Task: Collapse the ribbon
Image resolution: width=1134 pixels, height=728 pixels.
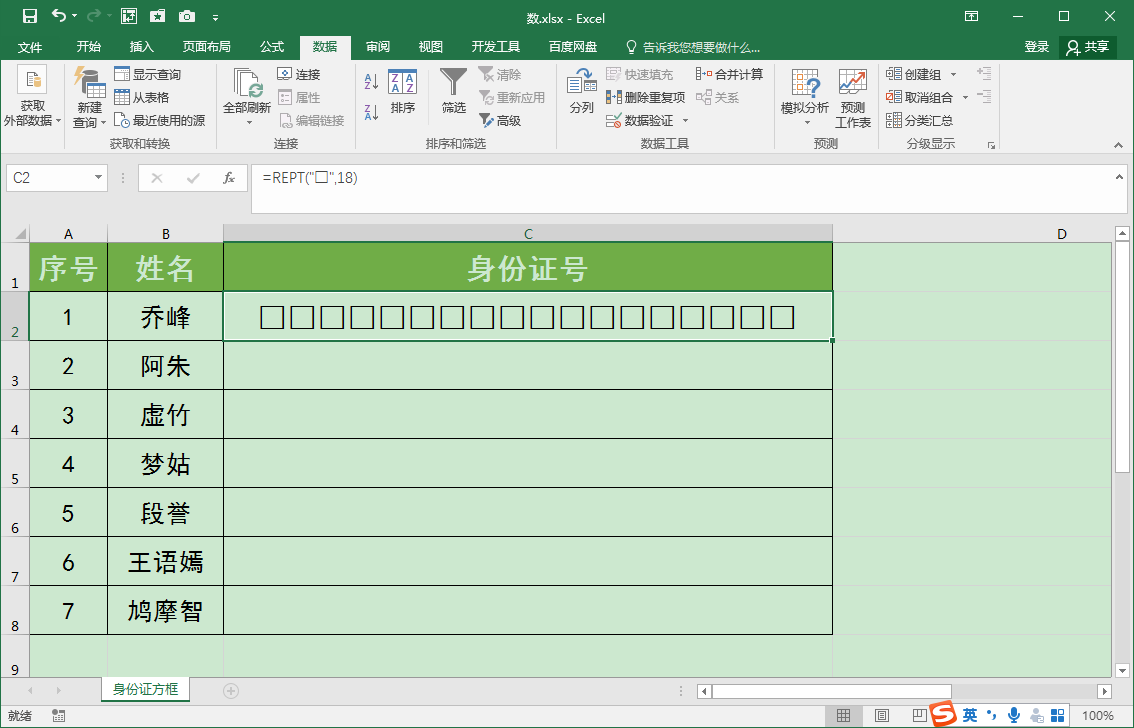Action: (x=1119, y=145)
